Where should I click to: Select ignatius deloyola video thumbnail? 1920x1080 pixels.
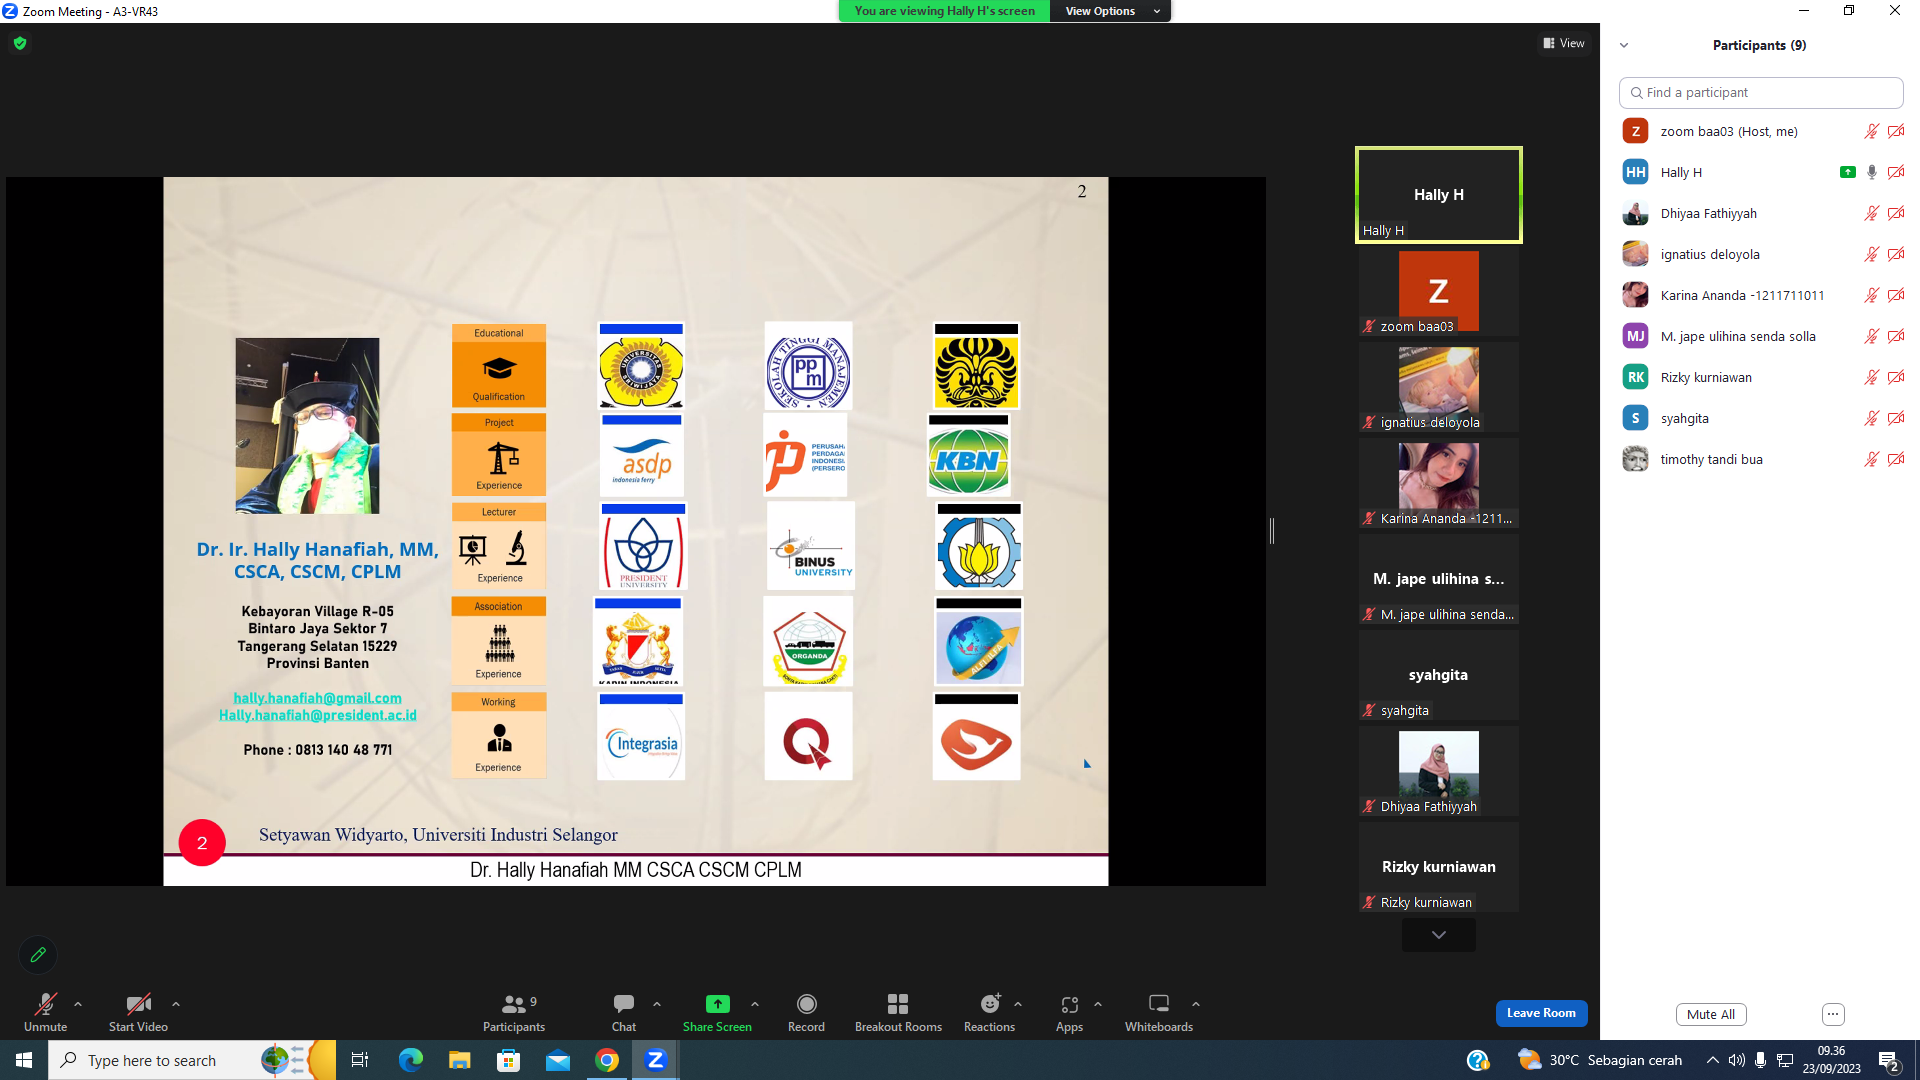1439,389
